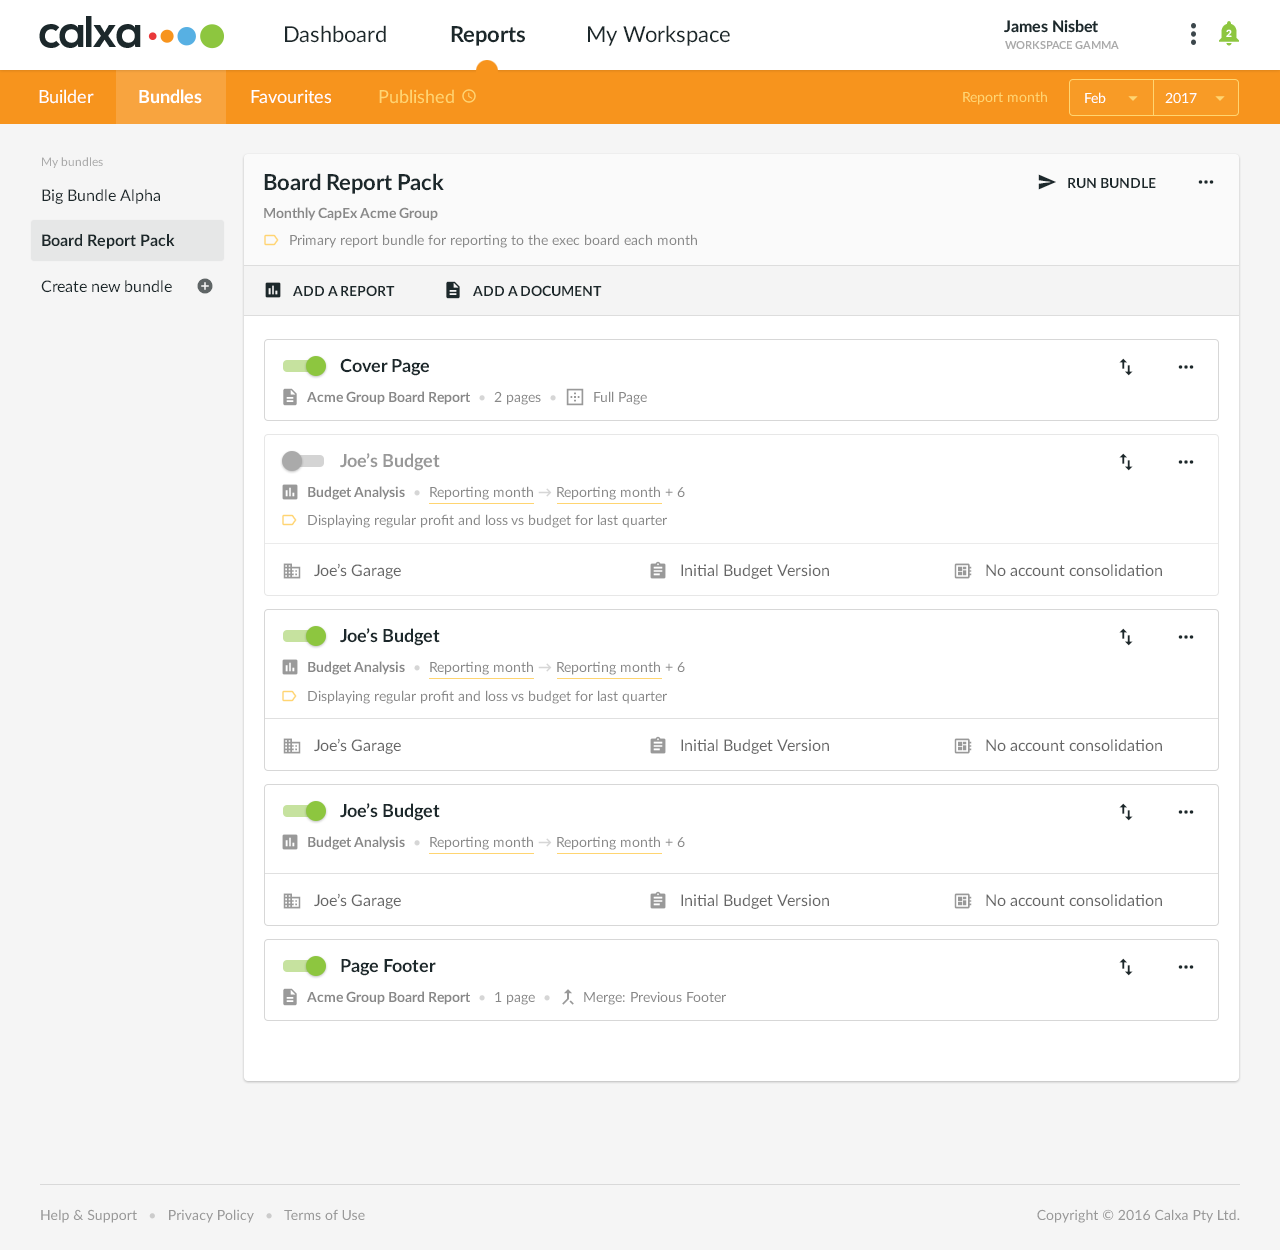Go to the Dashboard tab
The width and height of the screenshot is (1280, 1250).
(x=335, y=34)
